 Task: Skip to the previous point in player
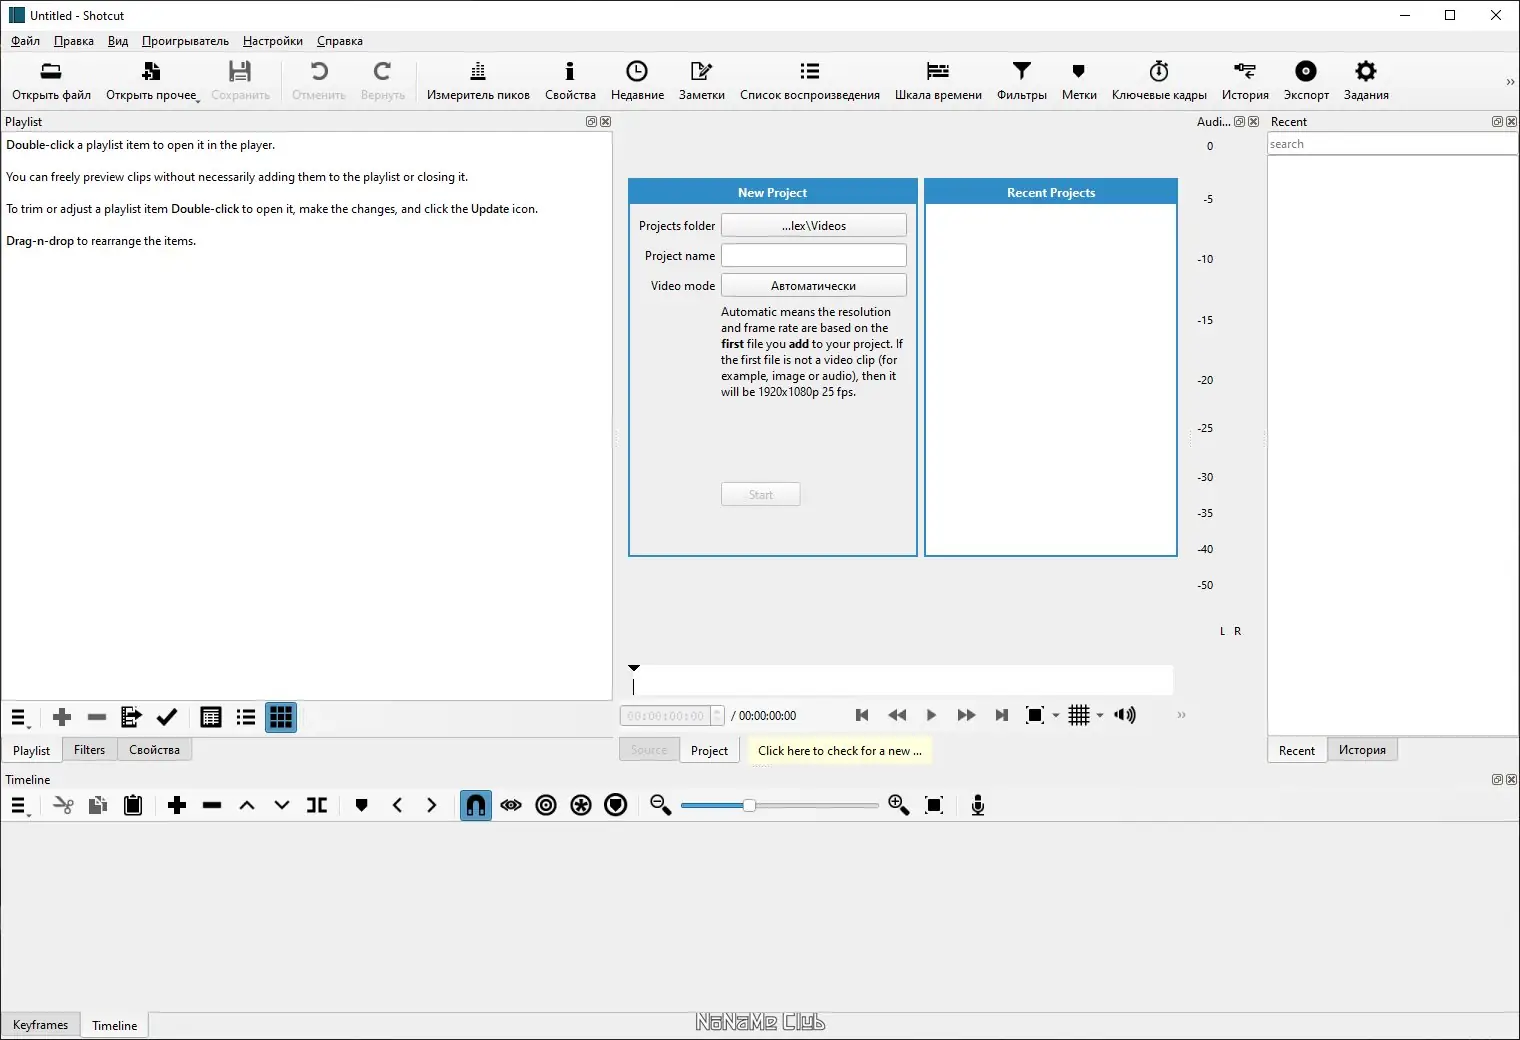point(862,715)
